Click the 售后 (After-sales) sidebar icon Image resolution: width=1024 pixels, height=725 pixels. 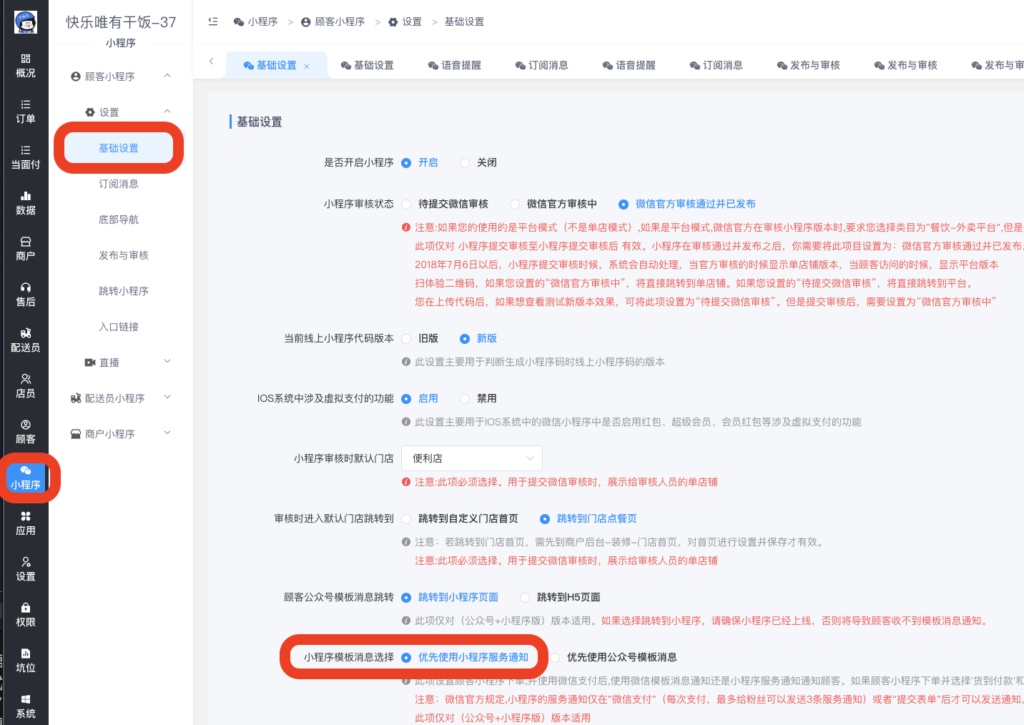(x=23, y=293)
